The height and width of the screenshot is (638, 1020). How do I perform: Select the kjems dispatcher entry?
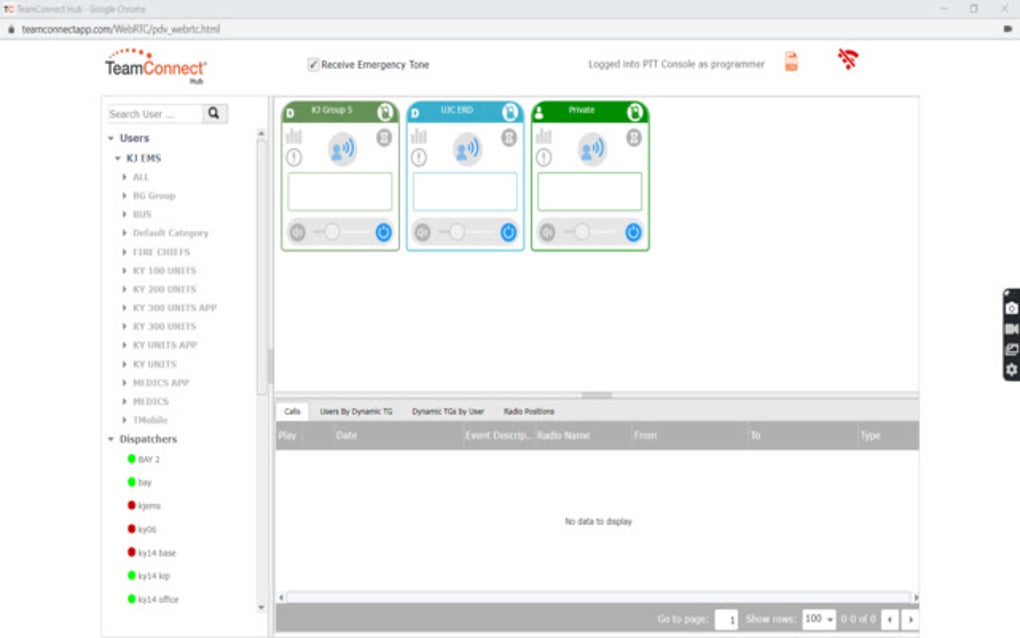click(148, 505)
